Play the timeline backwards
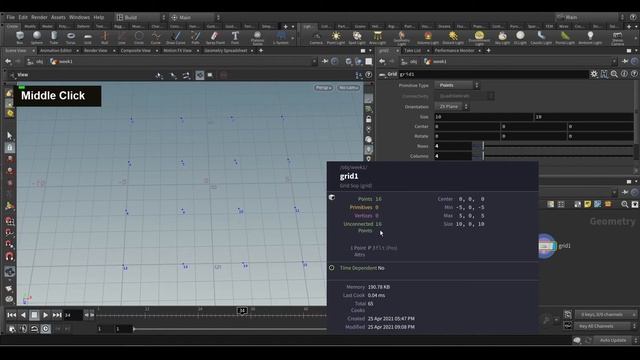 [x=23, y=315]
